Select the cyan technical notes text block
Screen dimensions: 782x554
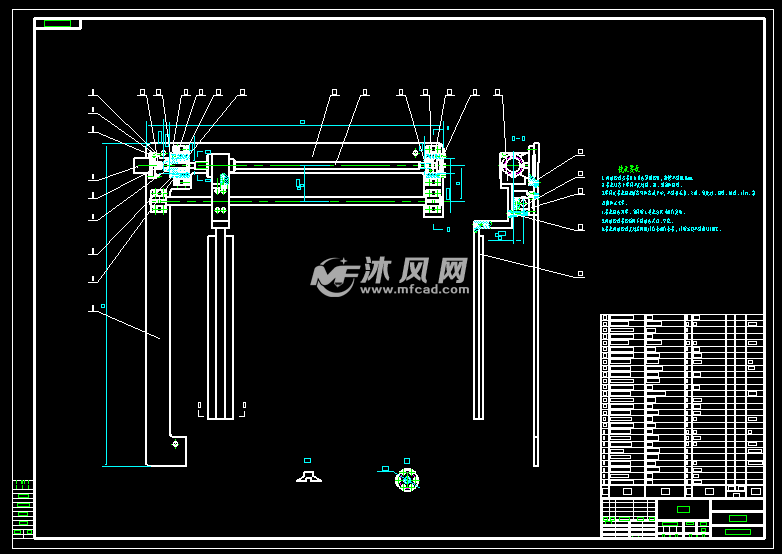click(x=678, y=203)
